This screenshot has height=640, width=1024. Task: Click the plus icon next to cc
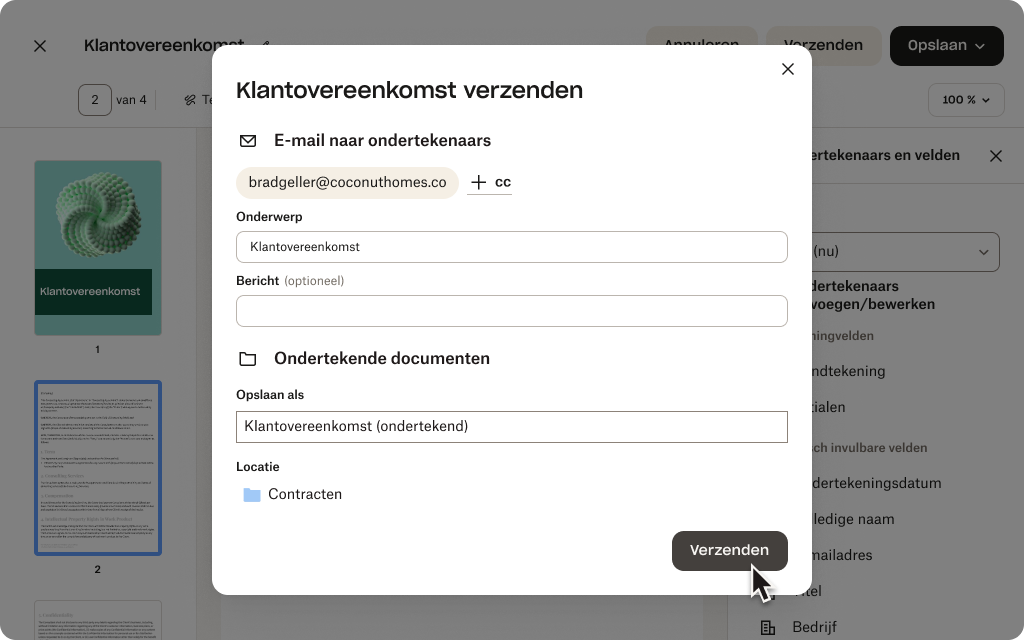tap(479, 182)
